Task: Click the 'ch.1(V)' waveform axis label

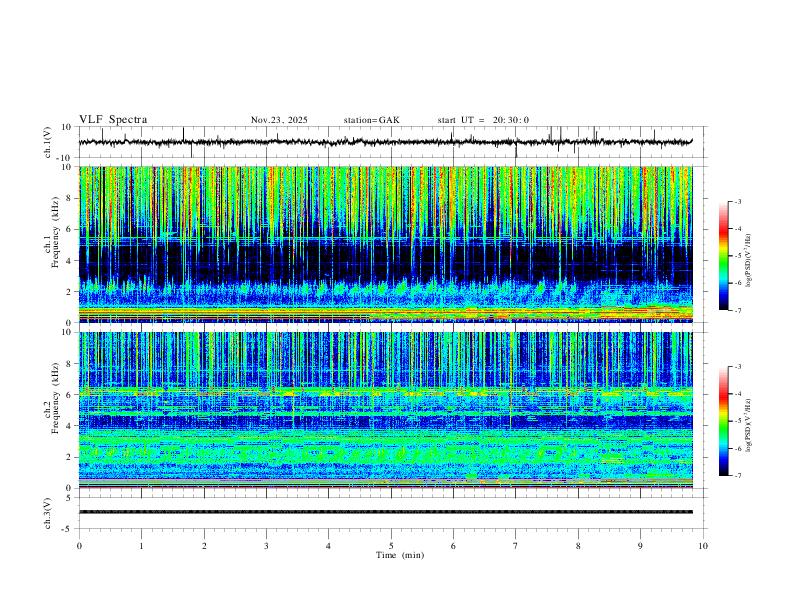Action: click(x=48, y=142)
